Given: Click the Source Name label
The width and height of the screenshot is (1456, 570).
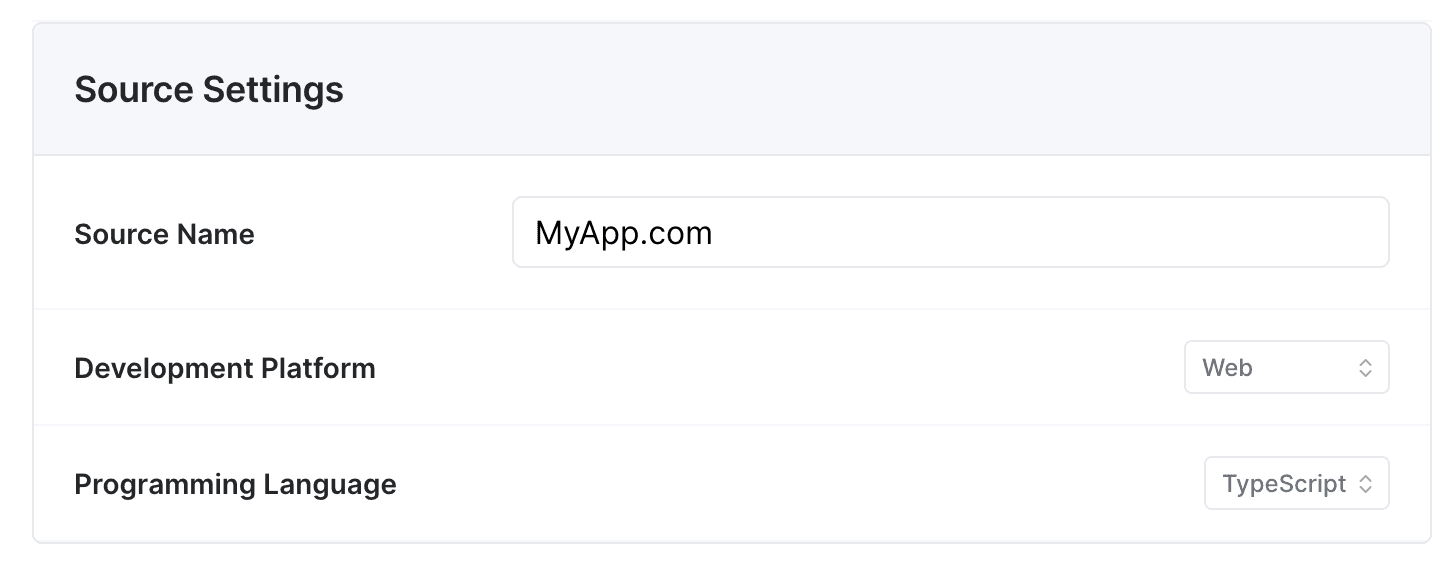Looking at the screenshot, I should [164, 234].
